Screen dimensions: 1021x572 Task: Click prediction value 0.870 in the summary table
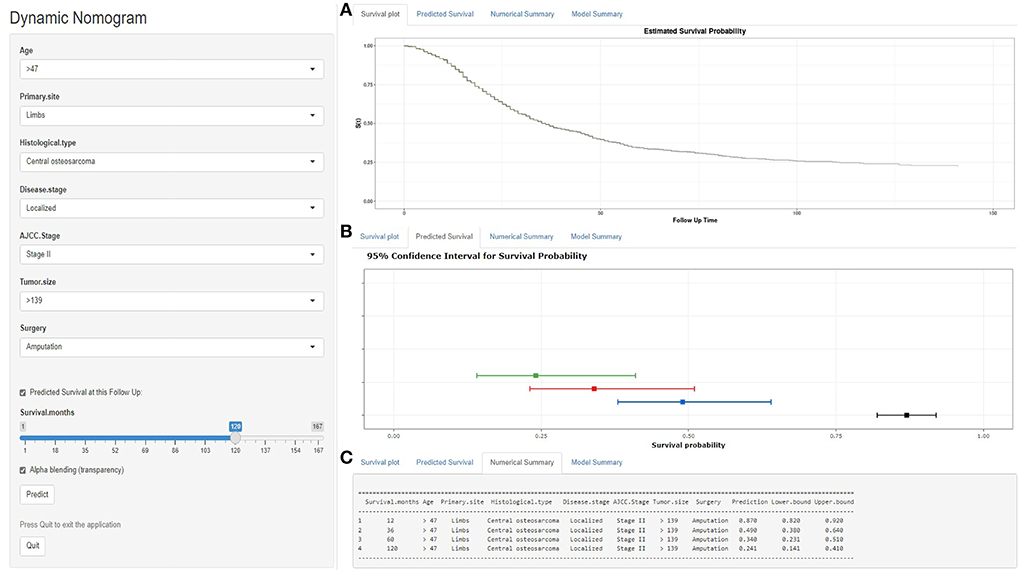tap(748, 521)
